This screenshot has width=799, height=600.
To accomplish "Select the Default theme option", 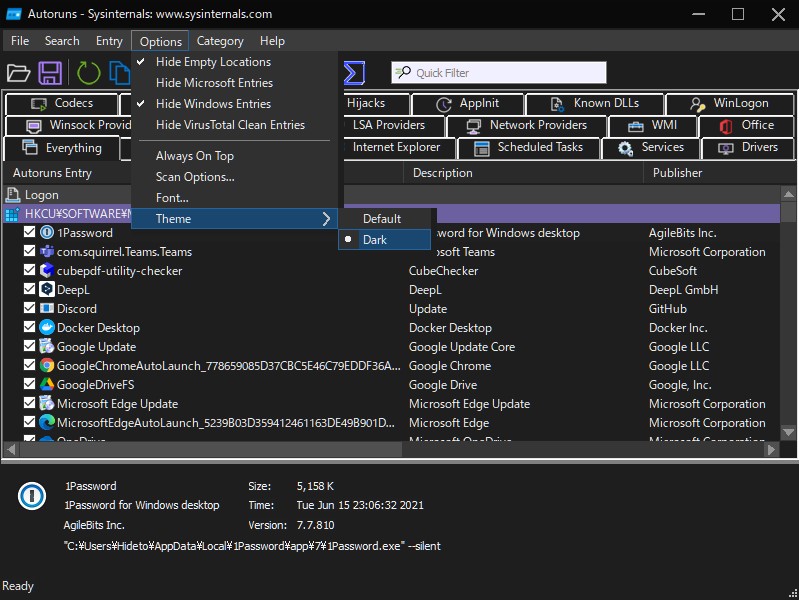I will [385, 219].
